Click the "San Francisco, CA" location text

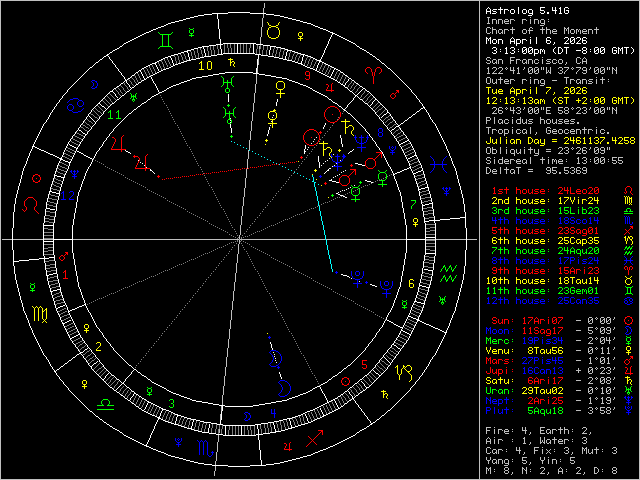point(537,60)
